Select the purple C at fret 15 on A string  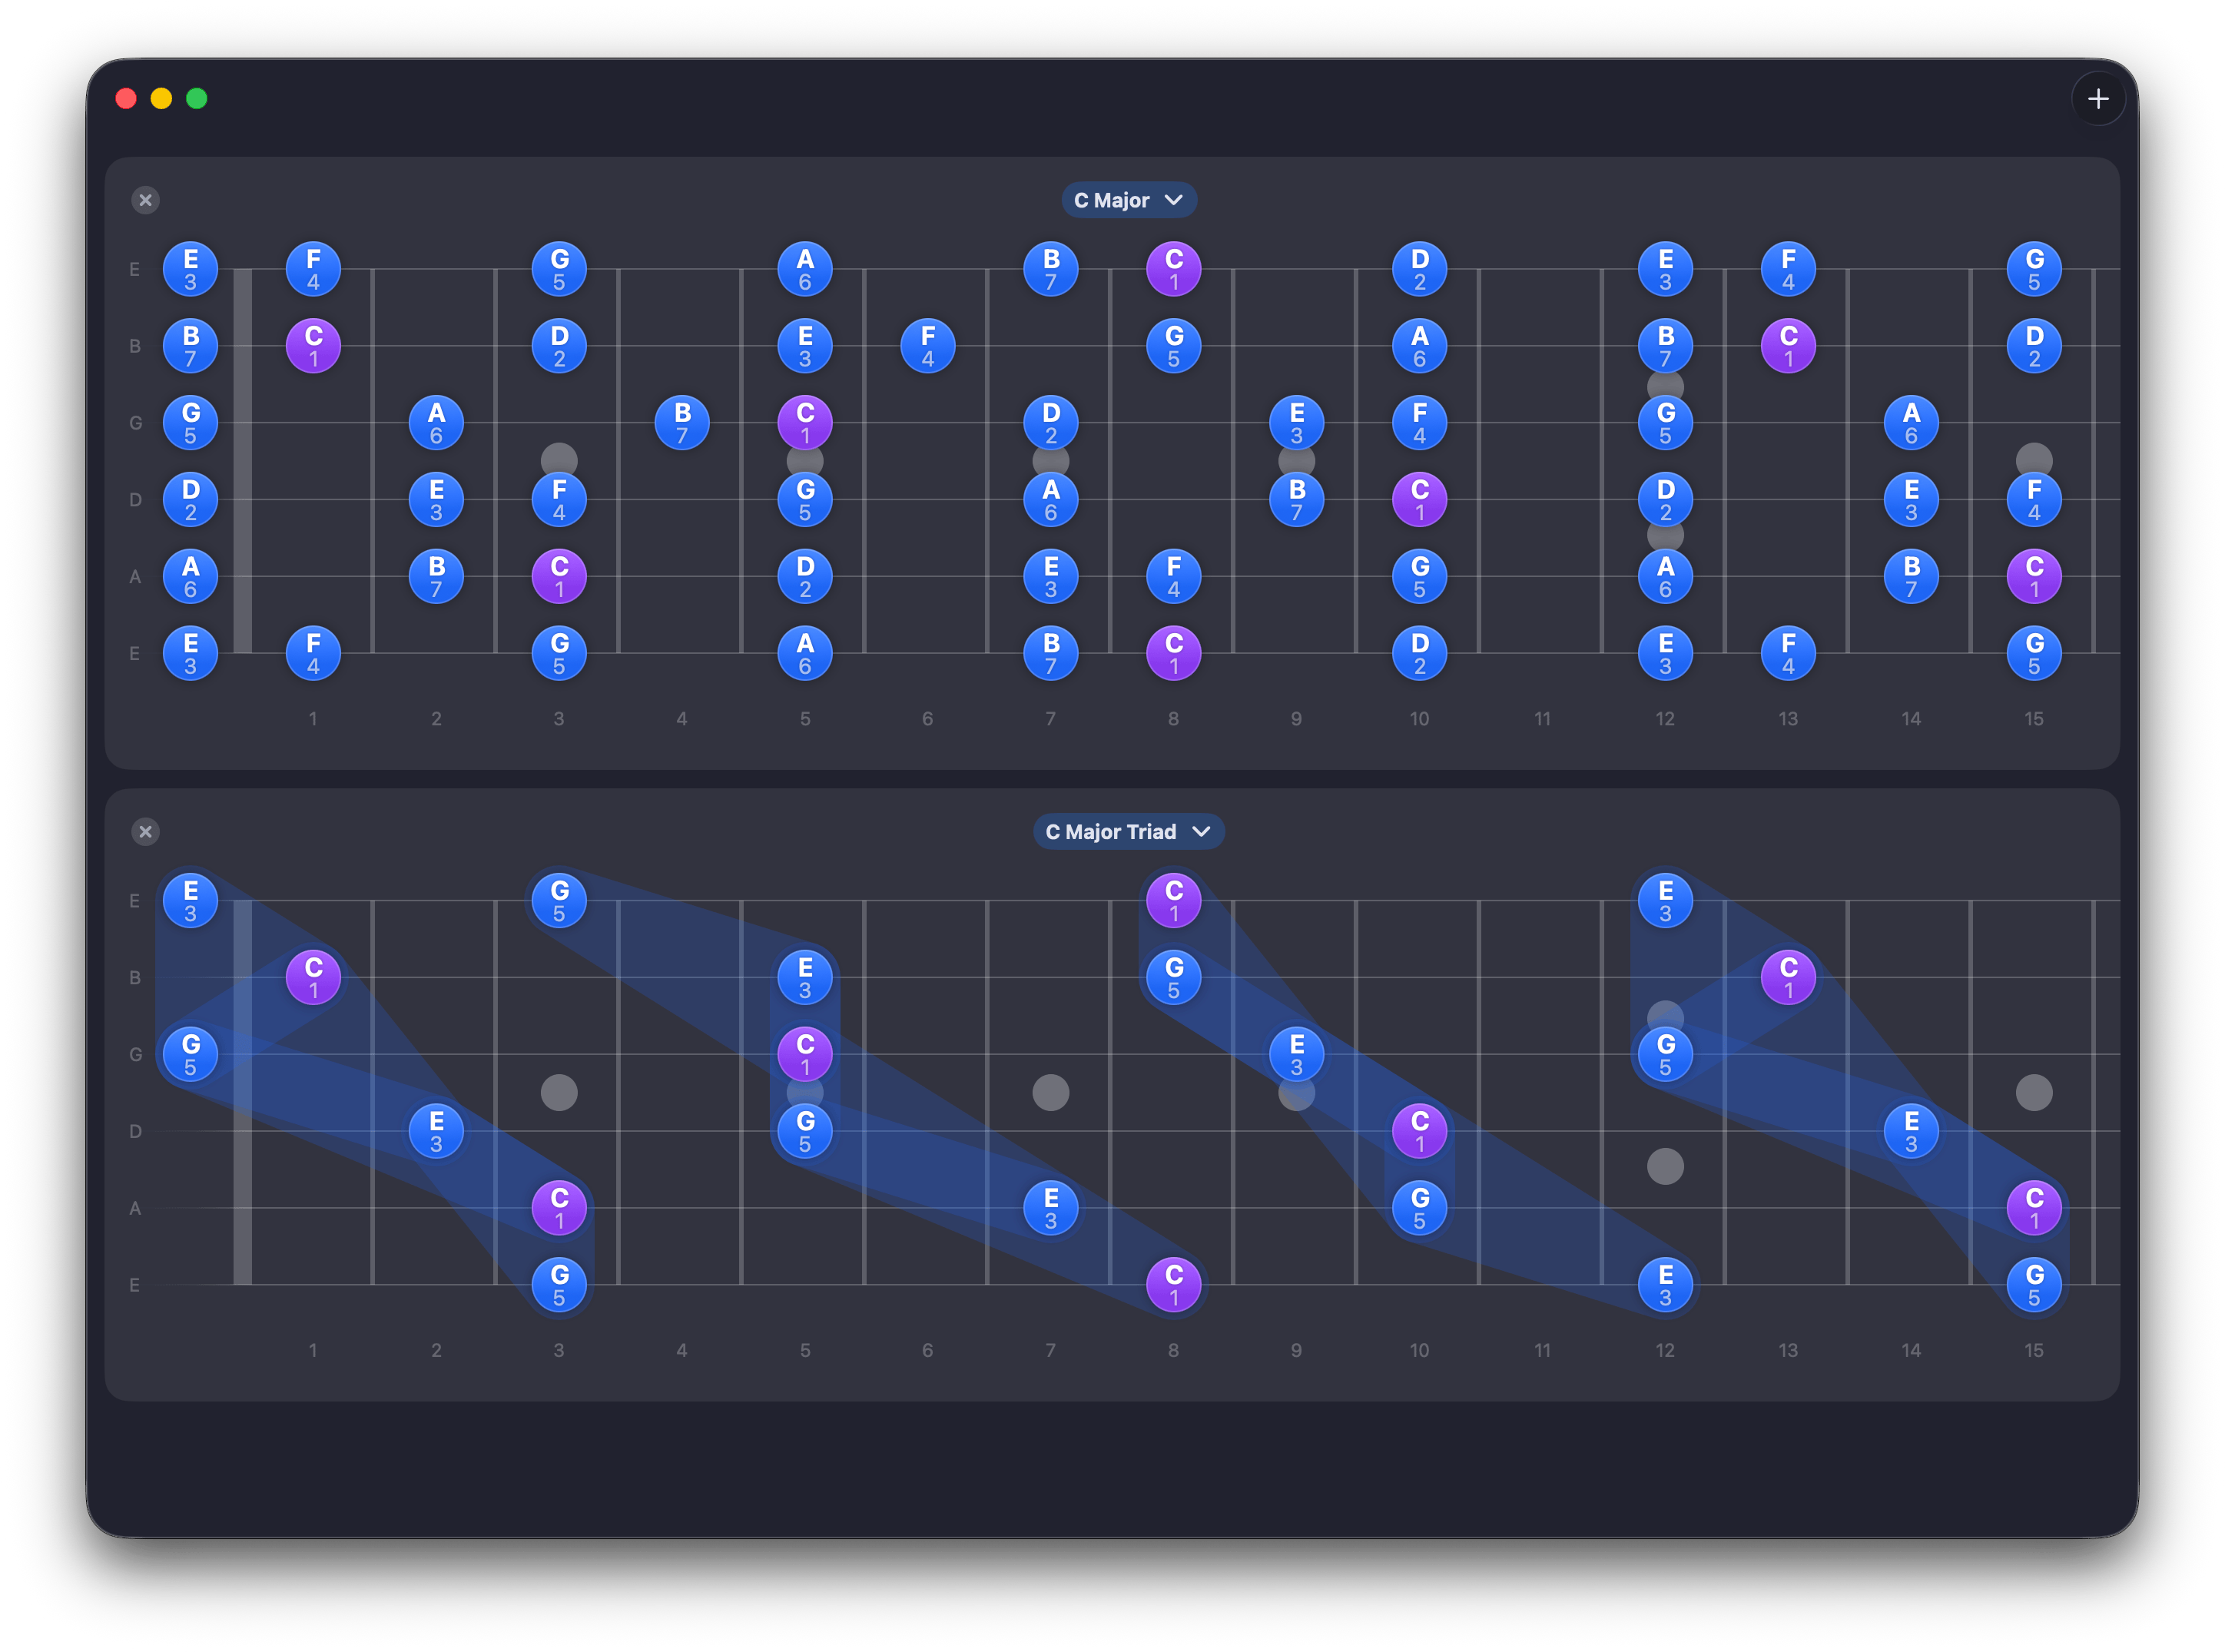click(x=2034, y=576)
